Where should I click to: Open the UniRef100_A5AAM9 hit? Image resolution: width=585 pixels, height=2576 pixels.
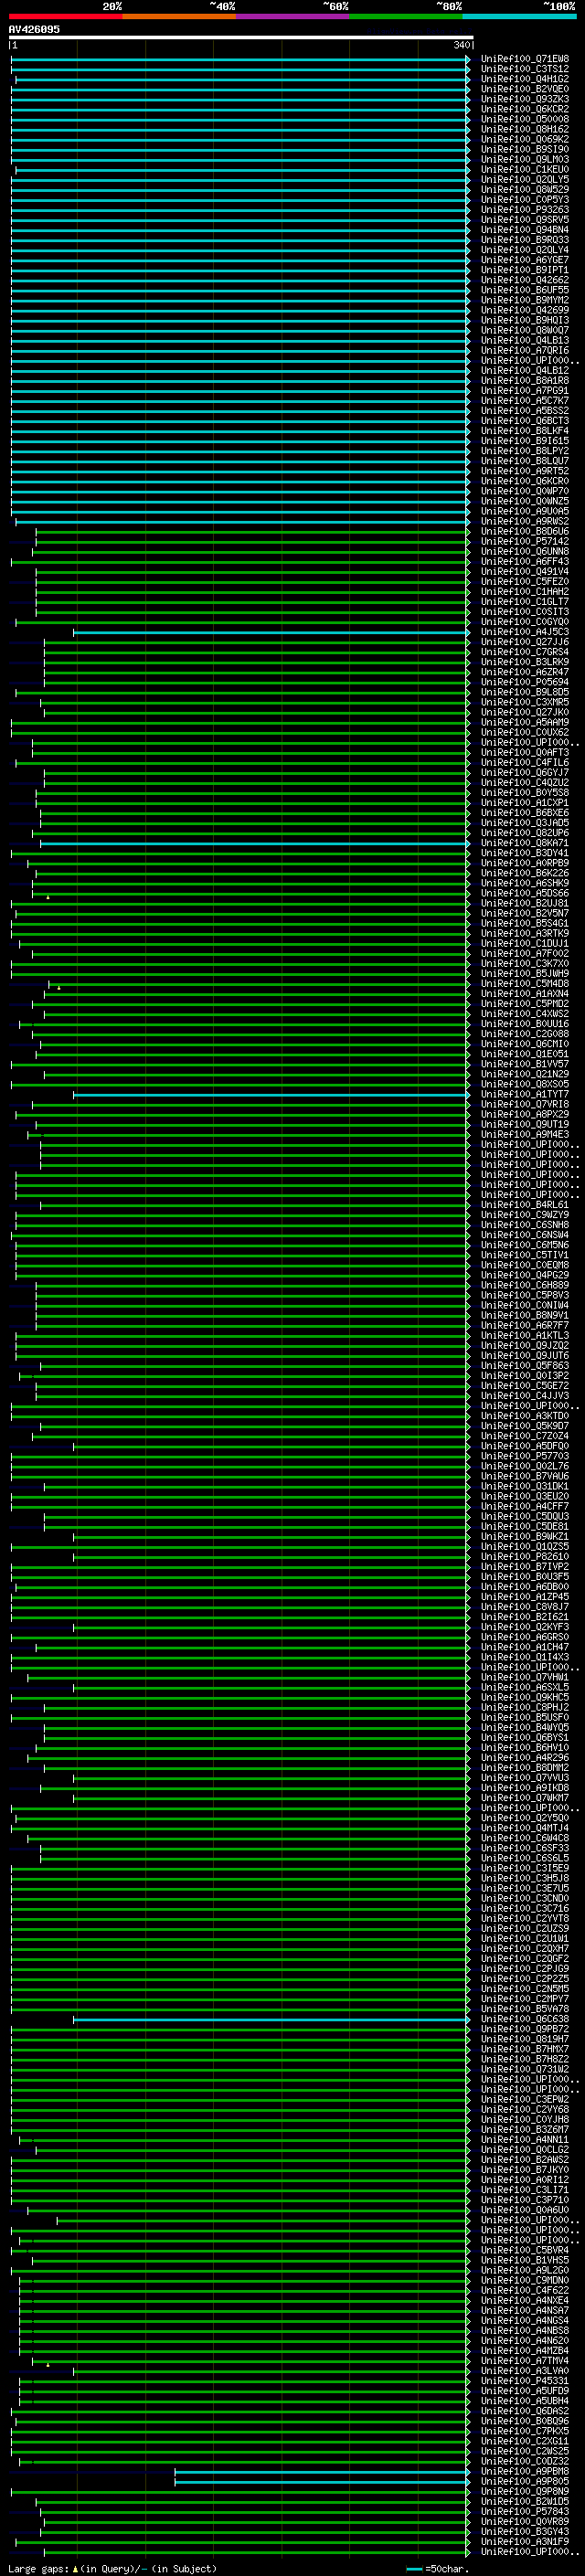tap(525, 722)
